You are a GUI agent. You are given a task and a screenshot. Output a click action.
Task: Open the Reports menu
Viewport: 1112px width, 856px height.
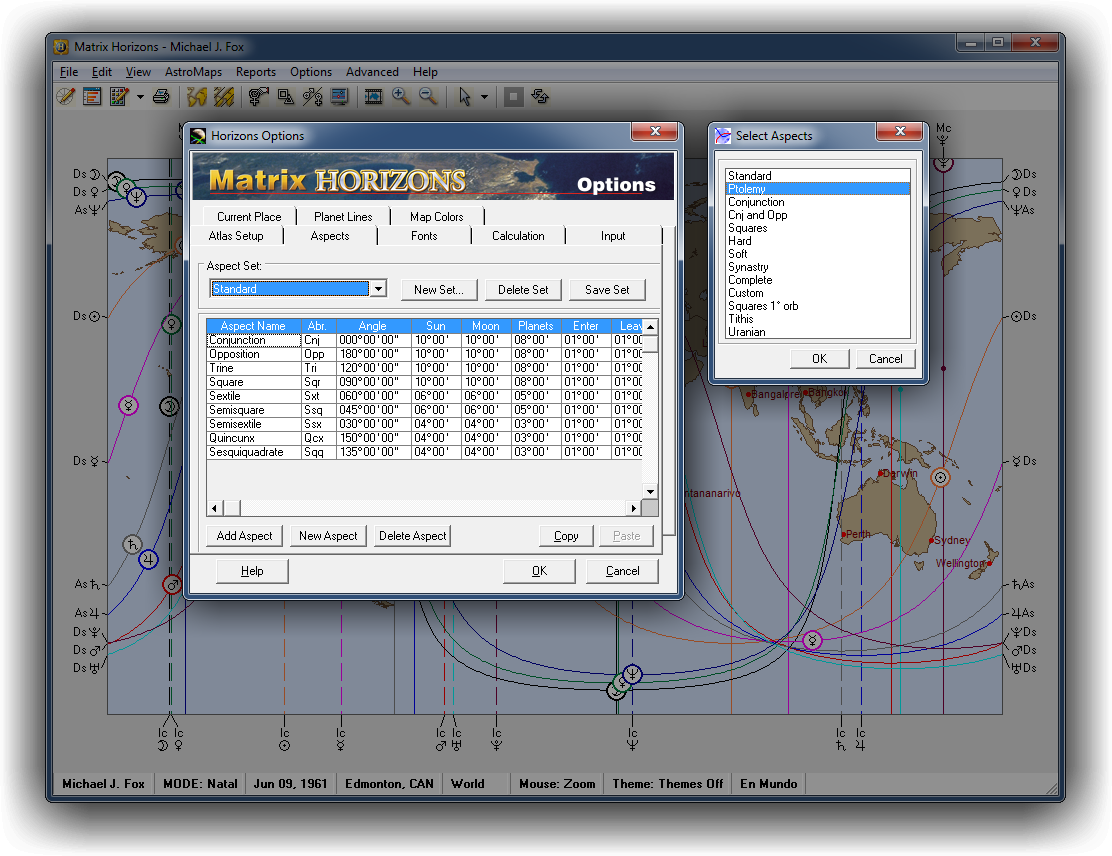coord(256,72)
